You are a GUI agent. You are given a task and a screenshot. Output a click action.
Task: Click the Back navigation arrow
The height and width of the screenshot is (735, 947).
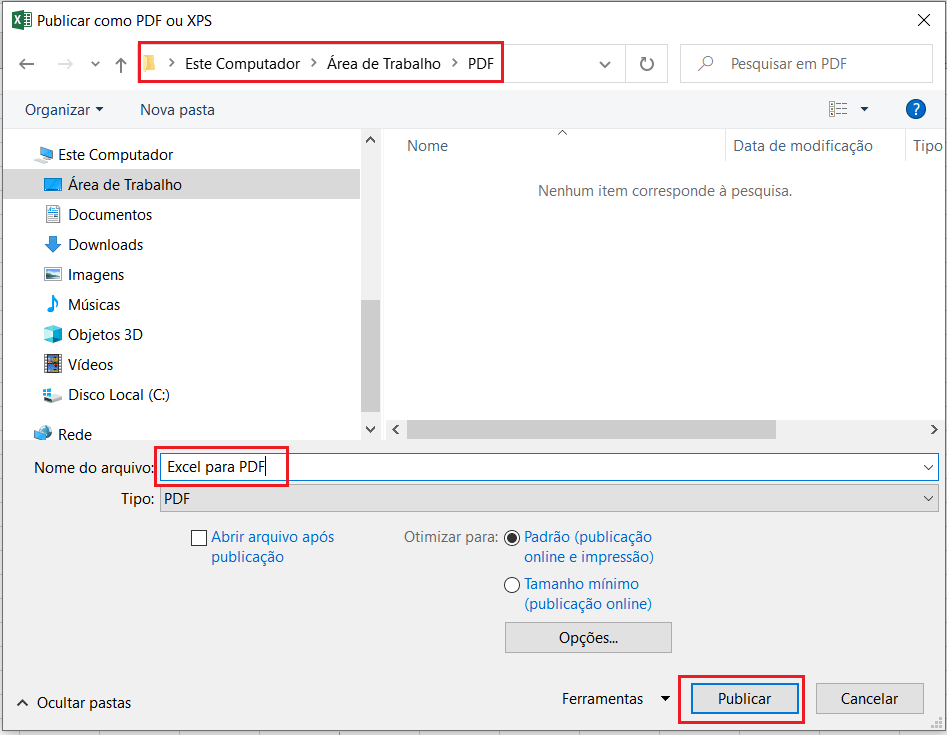click(27, 64)
